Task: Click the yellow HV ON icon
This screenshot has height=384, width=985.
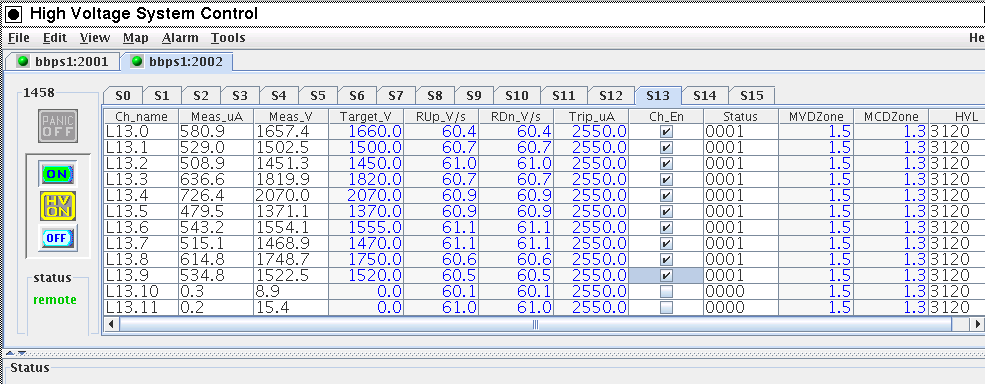Action: coord(58,206)
